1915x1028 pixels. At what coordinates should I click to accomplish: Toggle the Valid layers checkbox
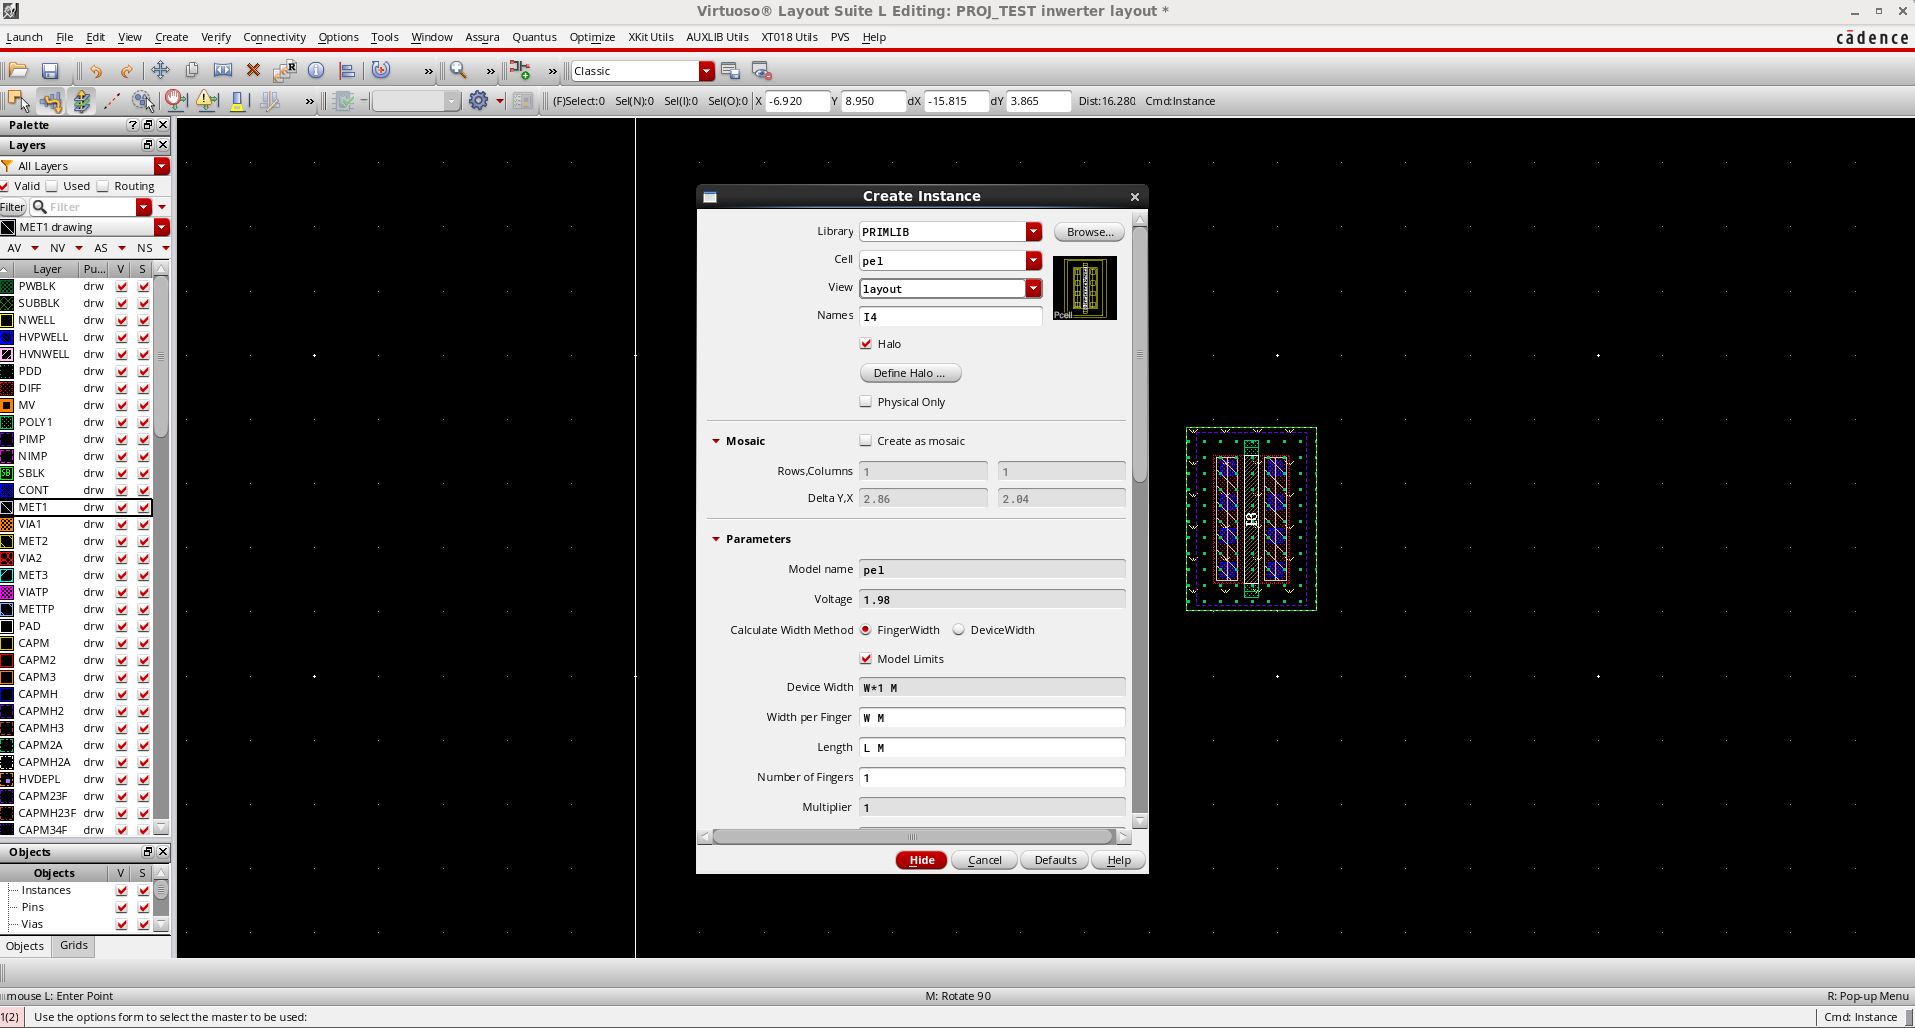coord(5,186)
